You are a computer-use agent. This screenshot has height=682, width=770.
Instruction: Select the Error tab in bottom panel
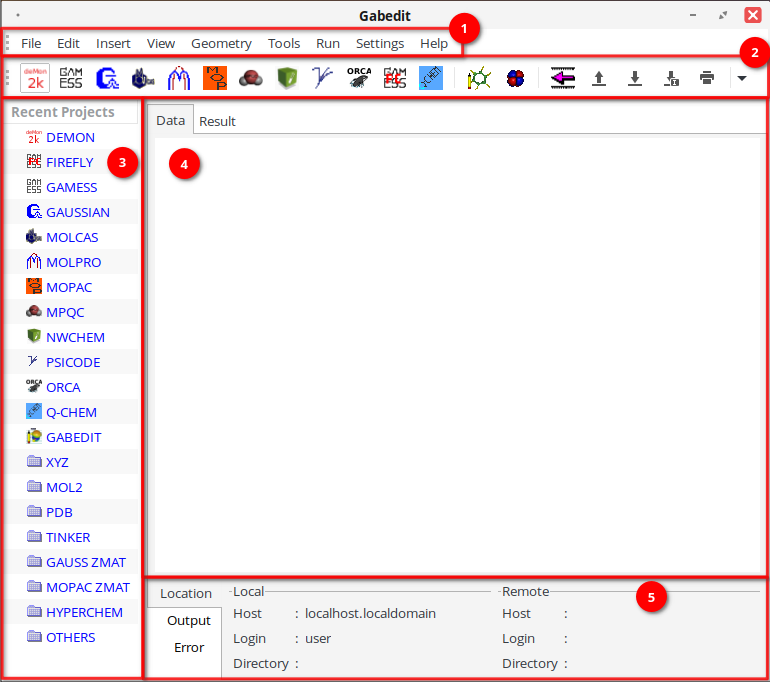pos(189,647)
